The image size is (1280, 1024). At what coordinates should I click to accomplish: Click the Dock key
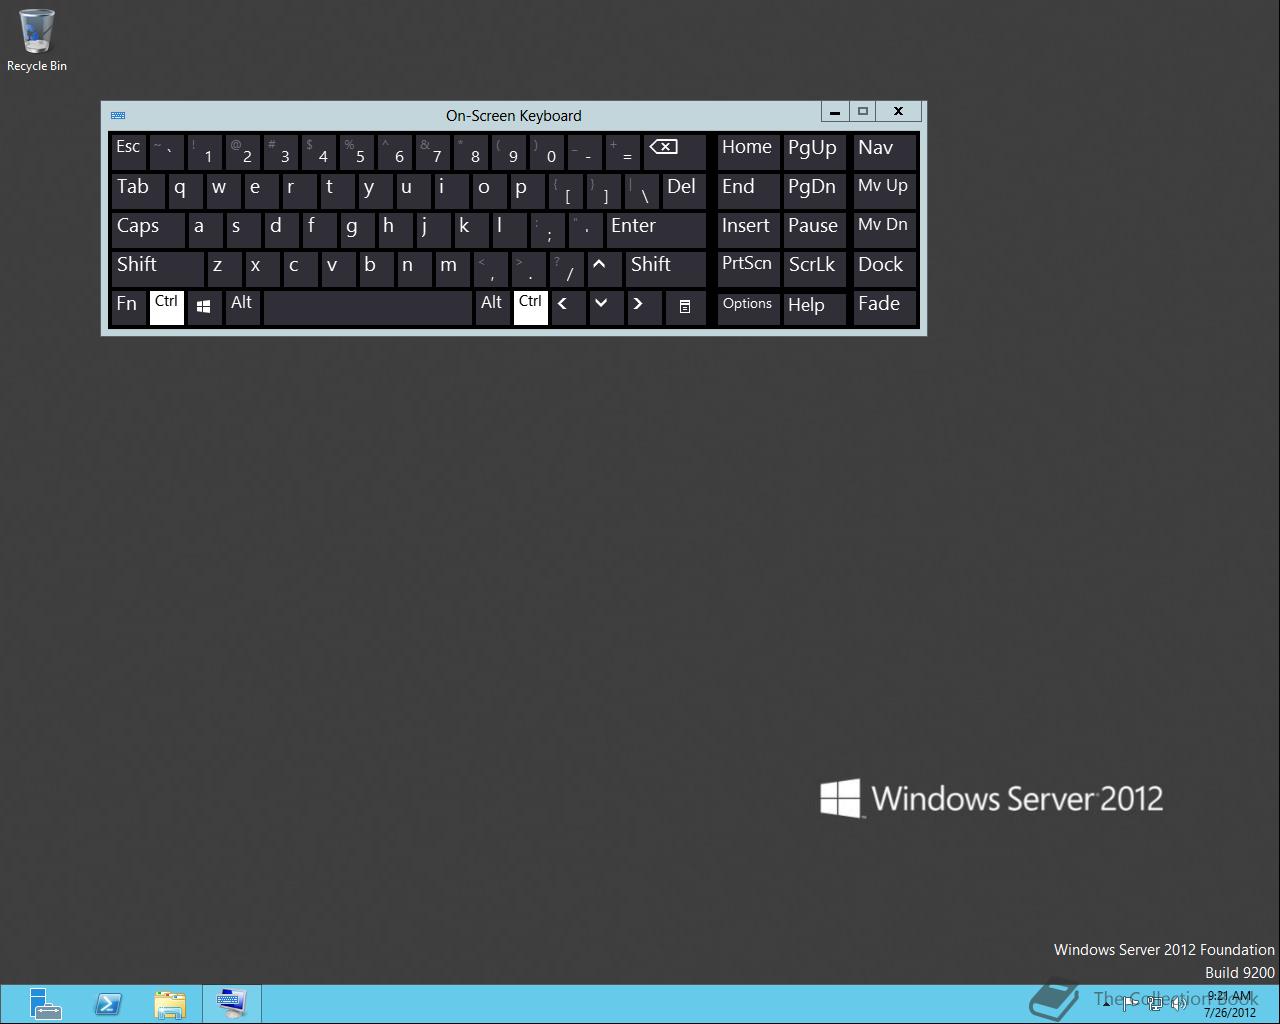coord(885,269)
